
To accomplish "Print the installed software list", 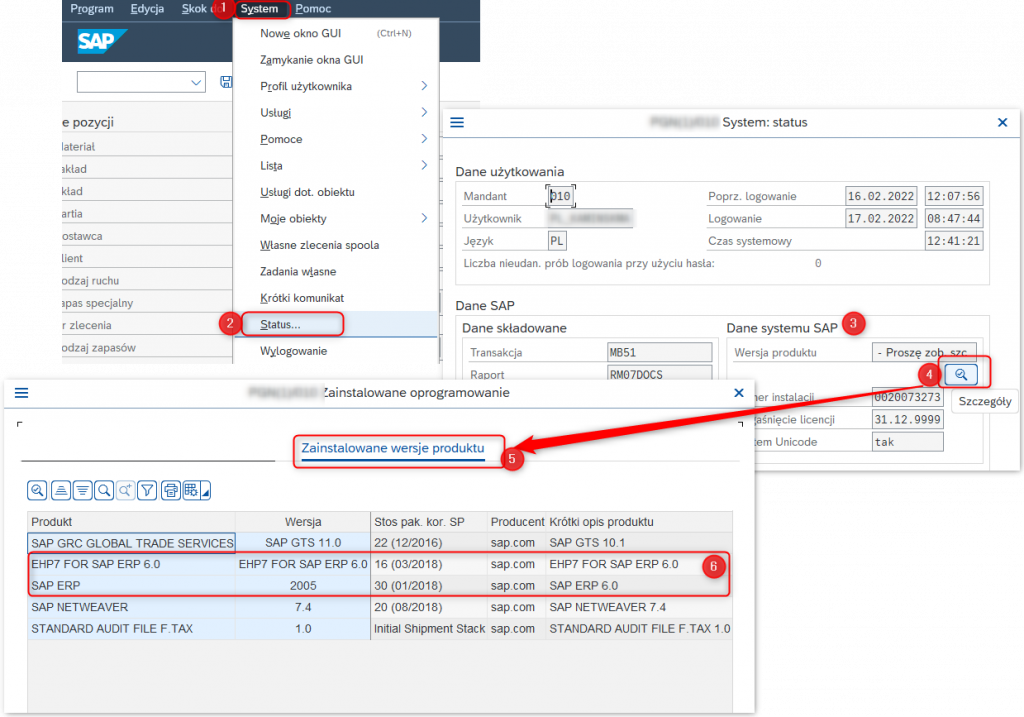I will [171, 490].
